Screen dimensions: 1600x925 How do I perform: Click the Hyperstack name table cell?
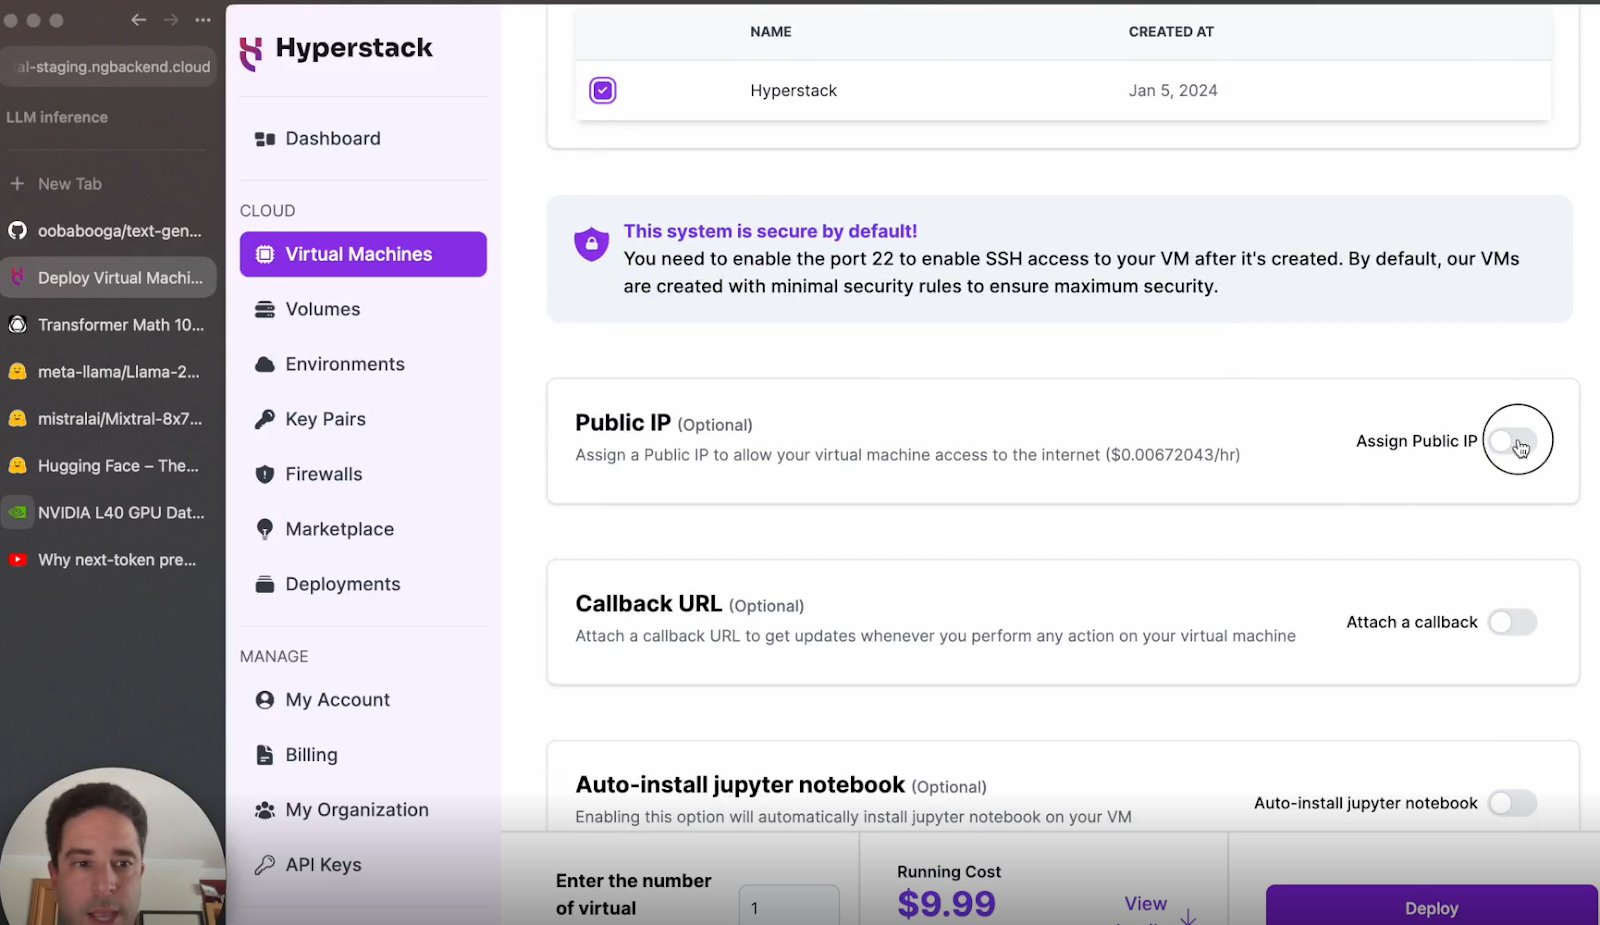(x=793, y=91)
